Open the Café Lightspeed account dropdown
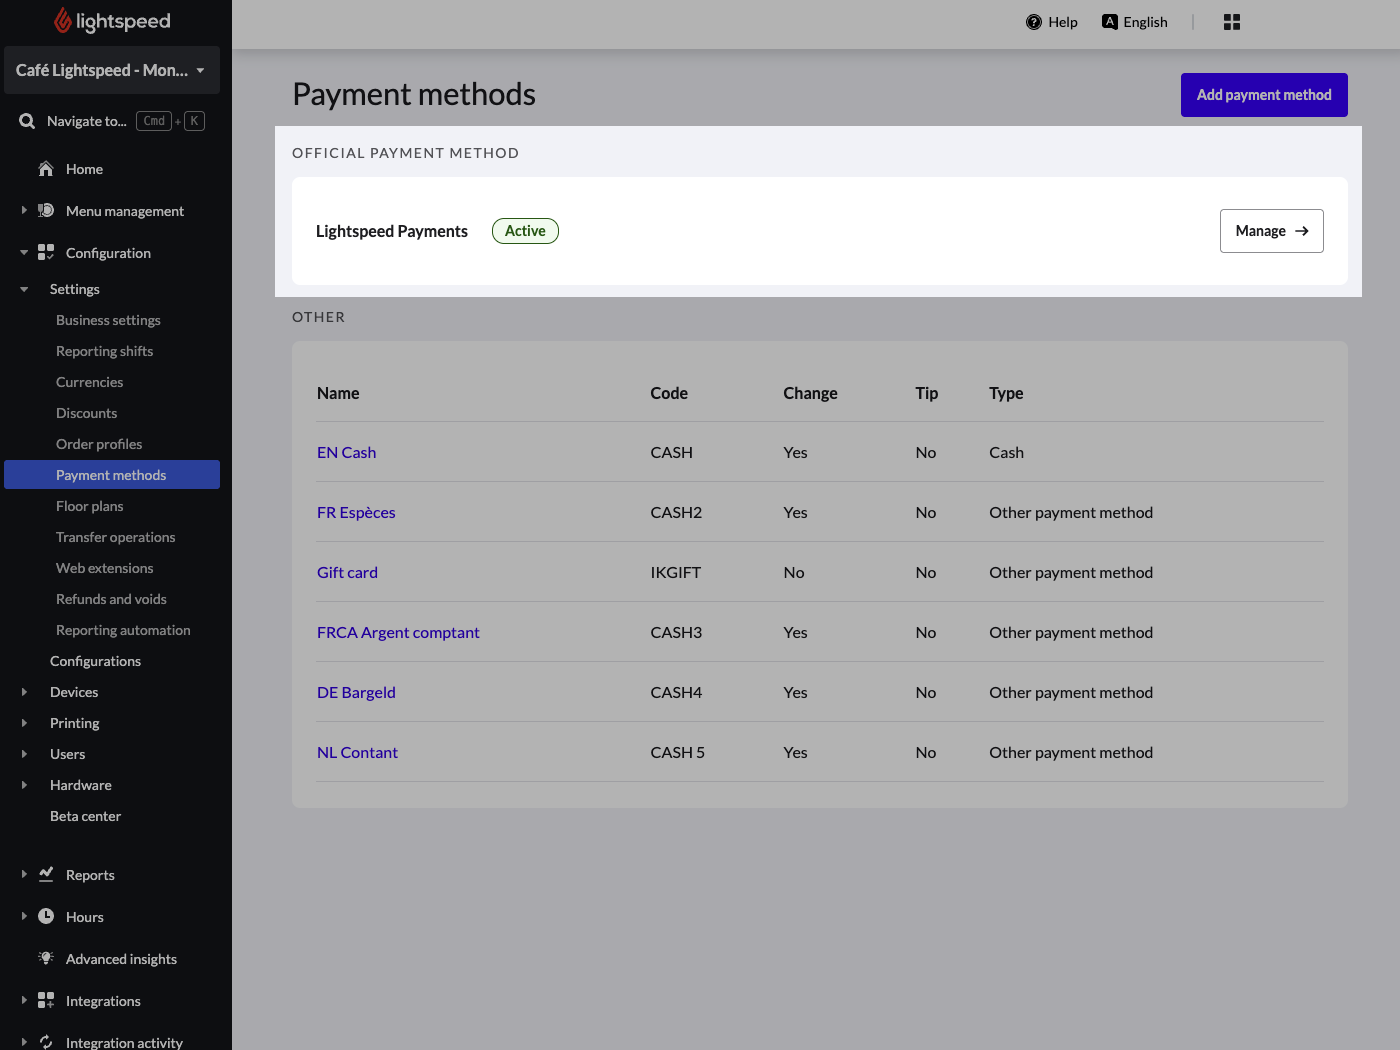1400x1050 pixels. 111,70
